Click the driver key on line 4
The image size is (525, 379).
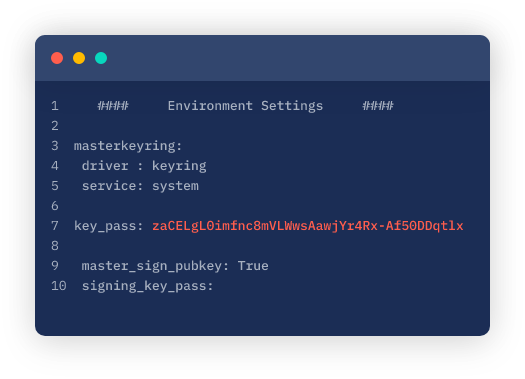coord(105,166)
